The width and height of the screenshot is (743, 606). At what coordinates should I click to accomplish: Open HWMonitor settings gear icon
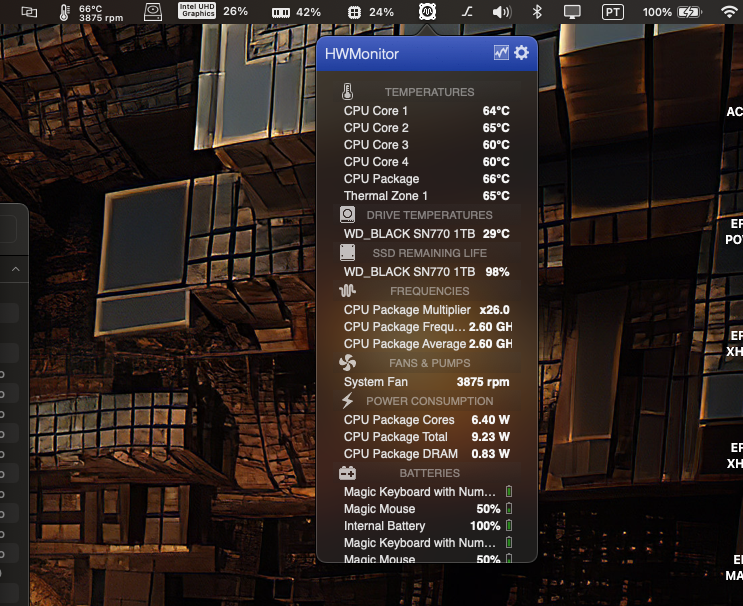521,53
